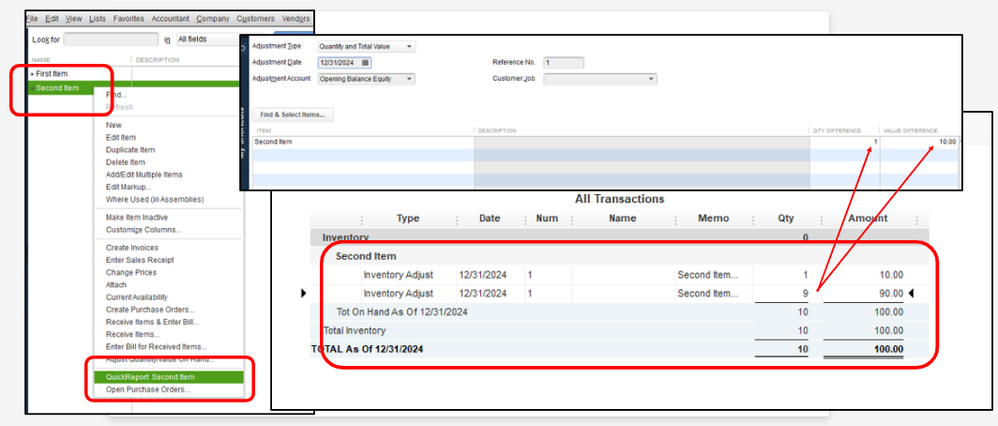Open the Accountant menu
Viewport: 998px width, 426px height.
click(x=171, y=19)
